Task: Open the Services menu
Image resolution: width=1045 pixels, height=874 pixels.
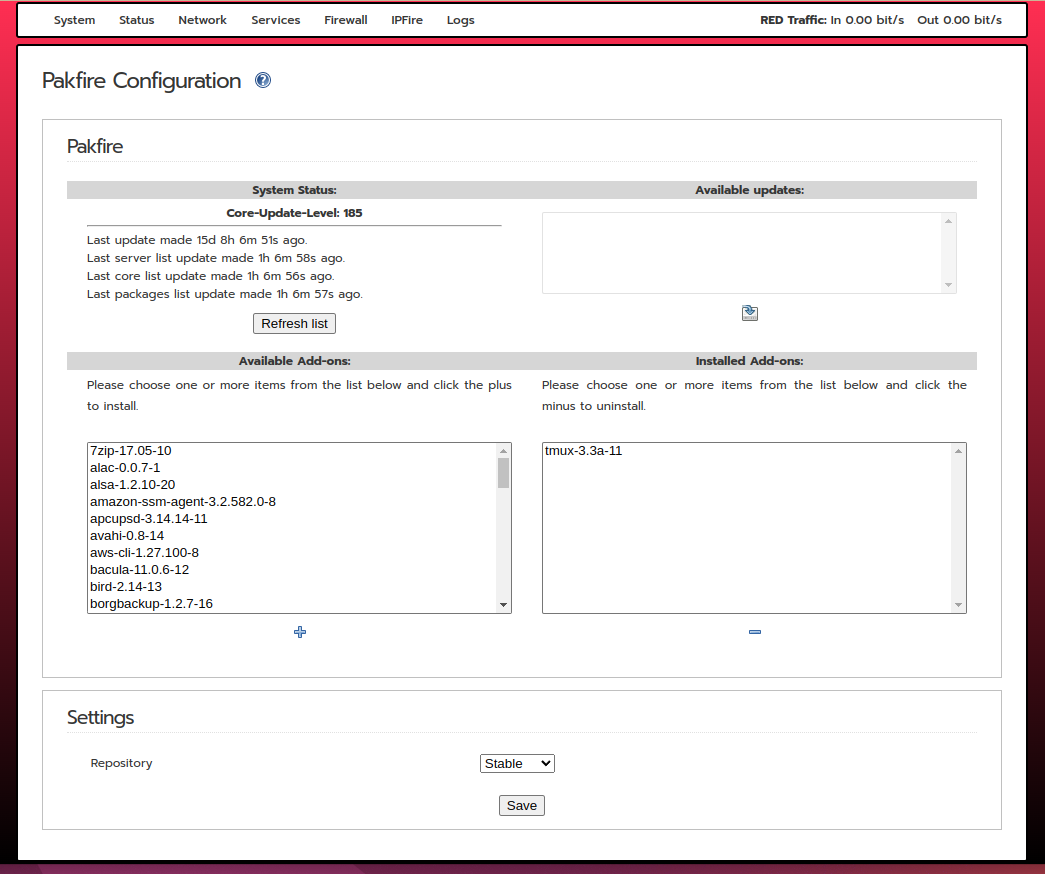Action: coord(275,20)
